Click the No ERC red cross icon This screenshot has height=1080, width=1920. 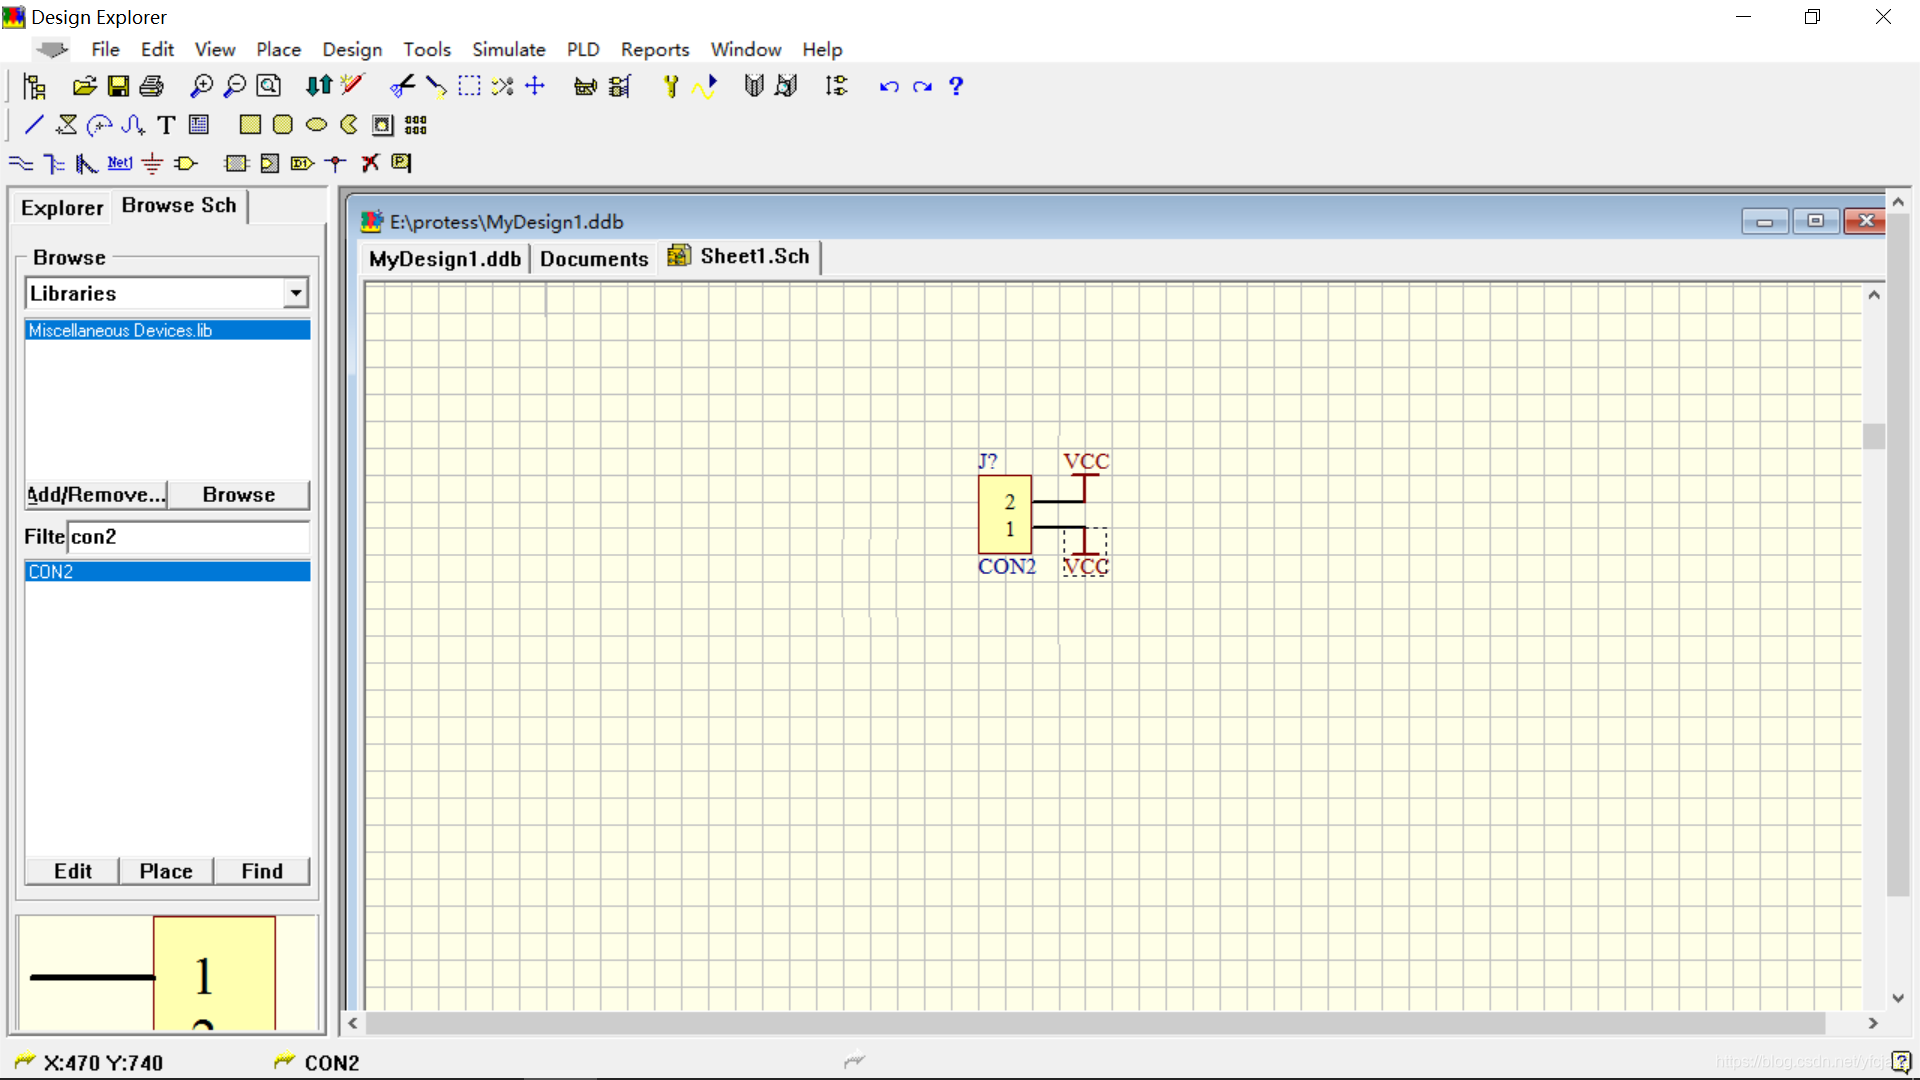(x=370, y=163)
